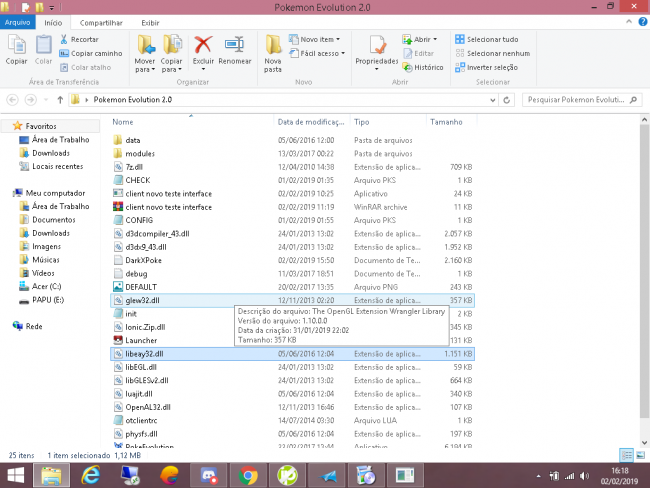Open the Fácil acesso dropdown
The width and height of the screenshot is (650, 488).
point(317,53)
